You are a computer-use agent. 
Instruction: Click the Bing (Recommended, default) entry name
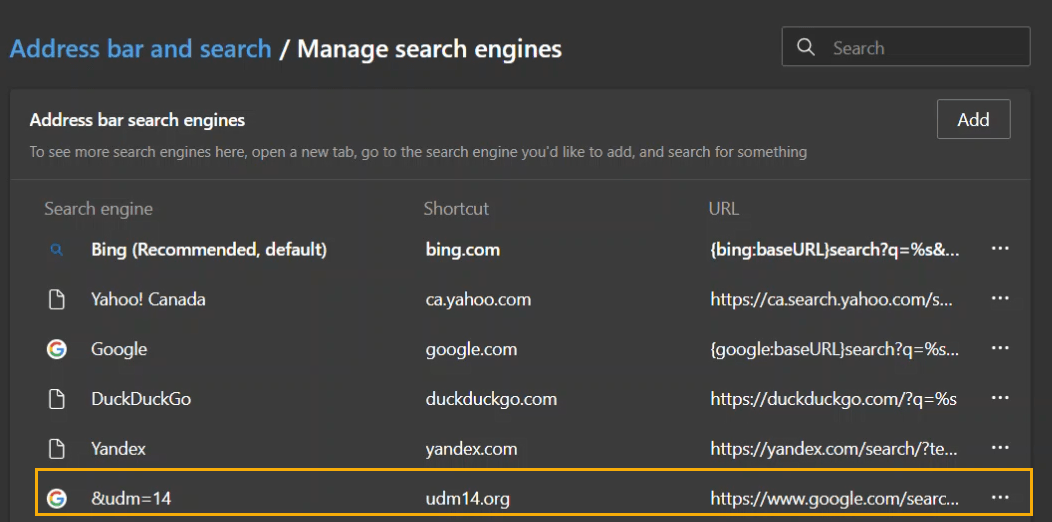(209, 249)
